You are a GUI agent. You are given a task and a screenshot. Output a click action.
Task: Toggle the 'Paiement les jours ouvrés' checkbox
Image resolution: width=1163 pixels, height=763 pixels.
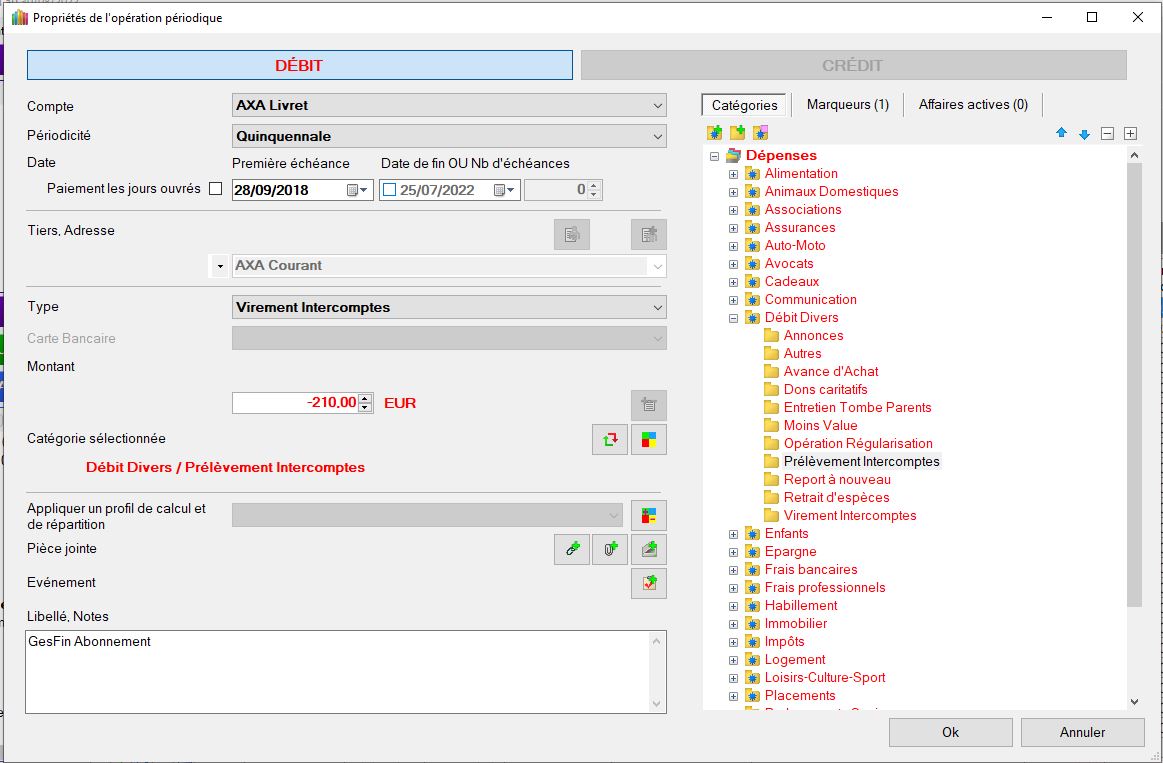point(215,189)
